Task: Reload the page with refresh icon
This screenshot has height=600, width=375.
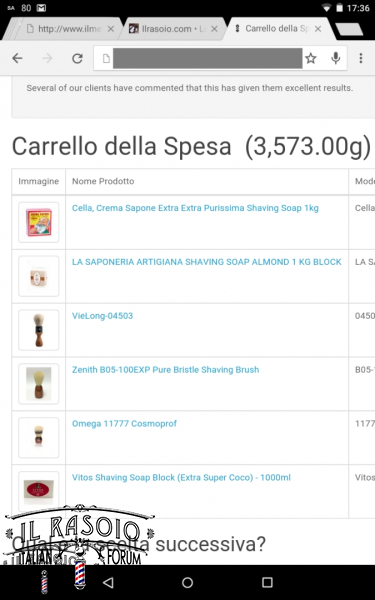Action: point(77,58)
